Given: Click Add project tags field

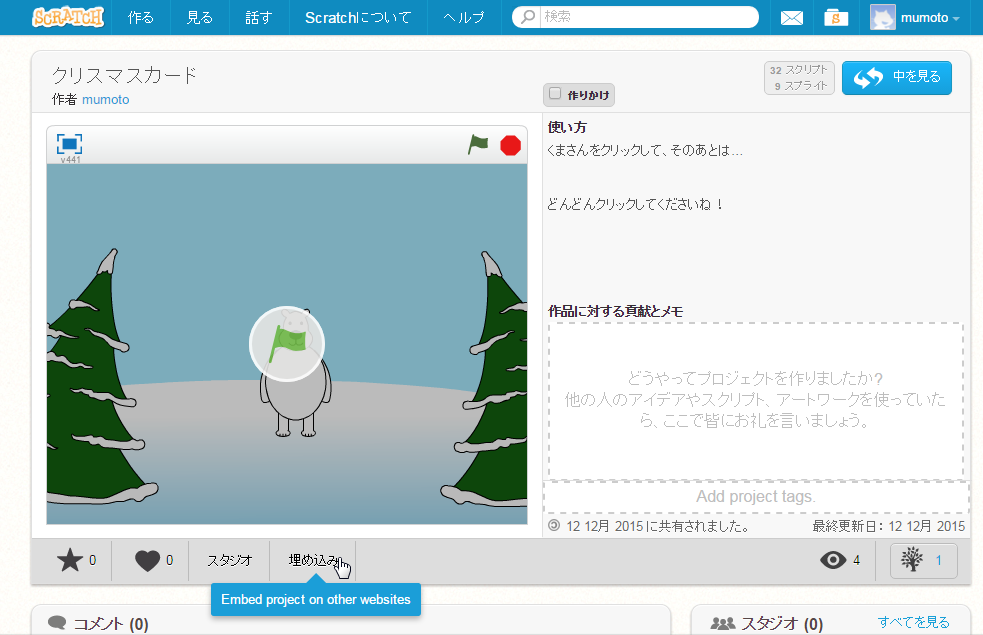Looking at the screenshot, I should point(756,496).
